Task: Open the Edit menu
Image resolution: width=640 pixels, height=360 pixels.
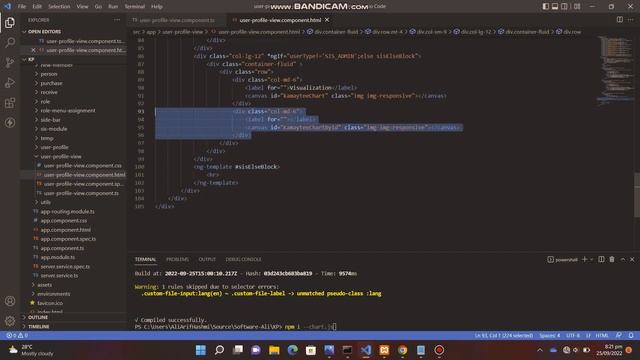Action: (37, 7)
